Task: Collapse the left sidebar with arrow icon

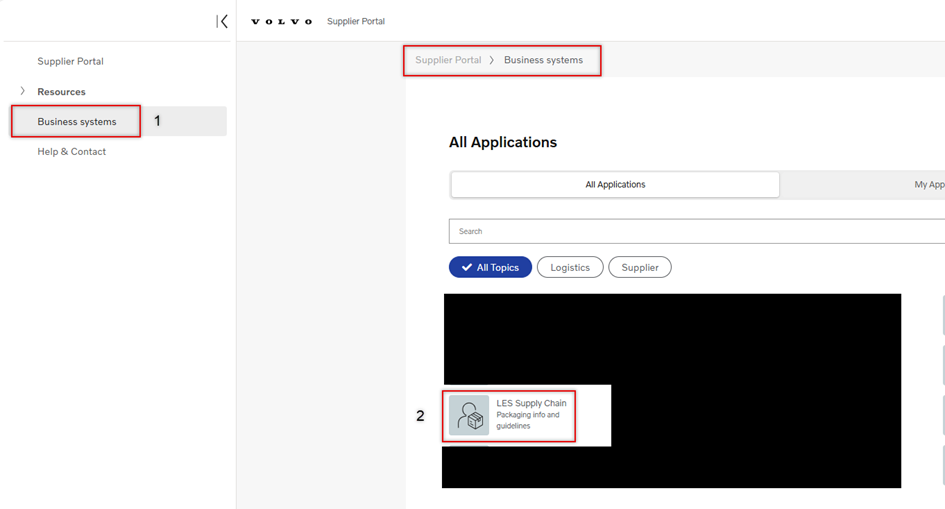Action: [222, 21]
